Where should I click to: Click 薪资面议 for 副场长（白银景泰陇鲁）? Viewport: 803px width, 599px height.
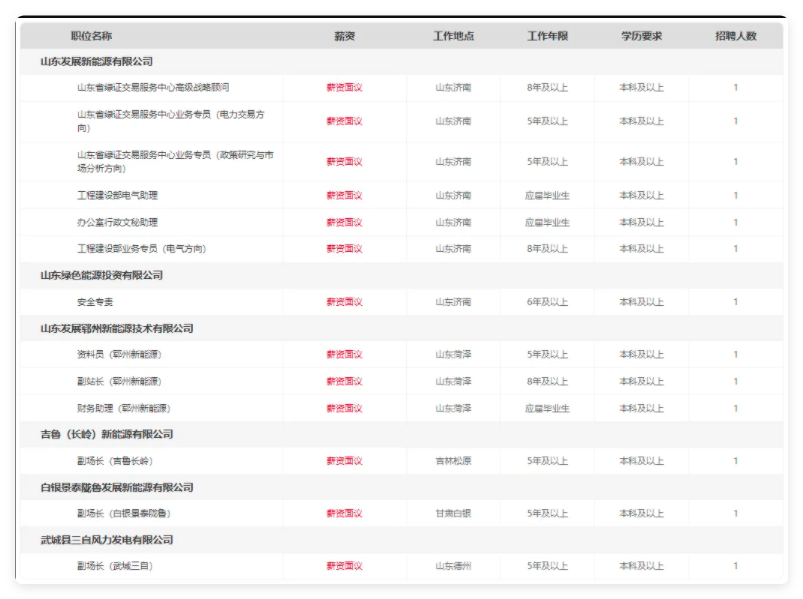tap(344, 513)
